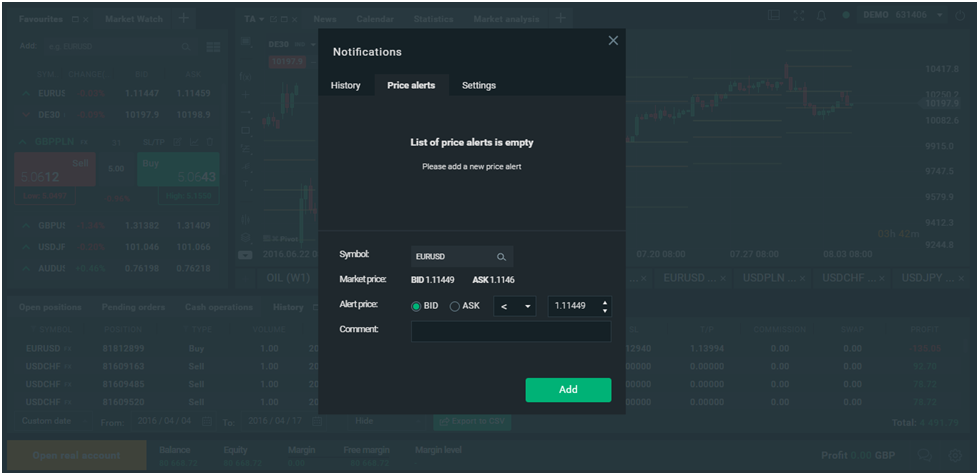Click the Export to CSV button
979x475 pixels.
tap(472, 421)
